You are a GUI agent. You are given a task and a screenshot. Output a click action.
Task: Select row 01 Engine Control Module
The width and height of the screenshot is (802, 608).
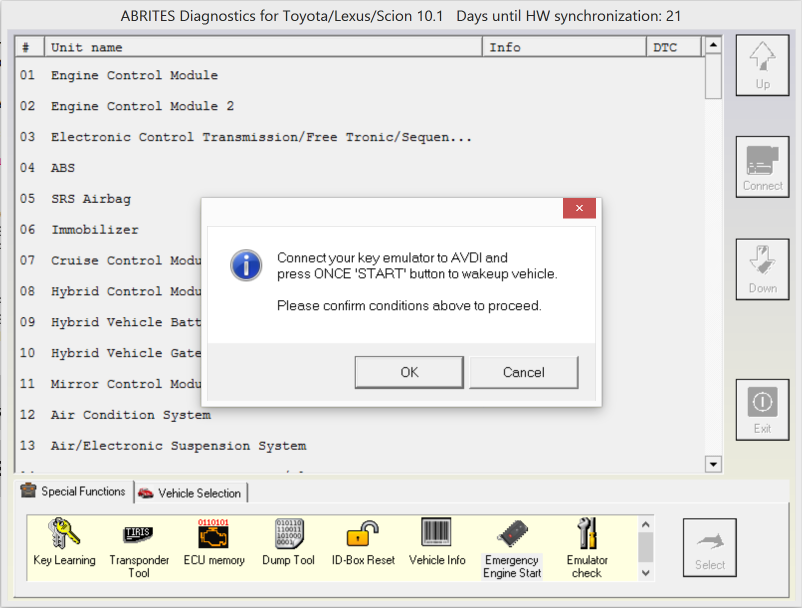(360, 75)
